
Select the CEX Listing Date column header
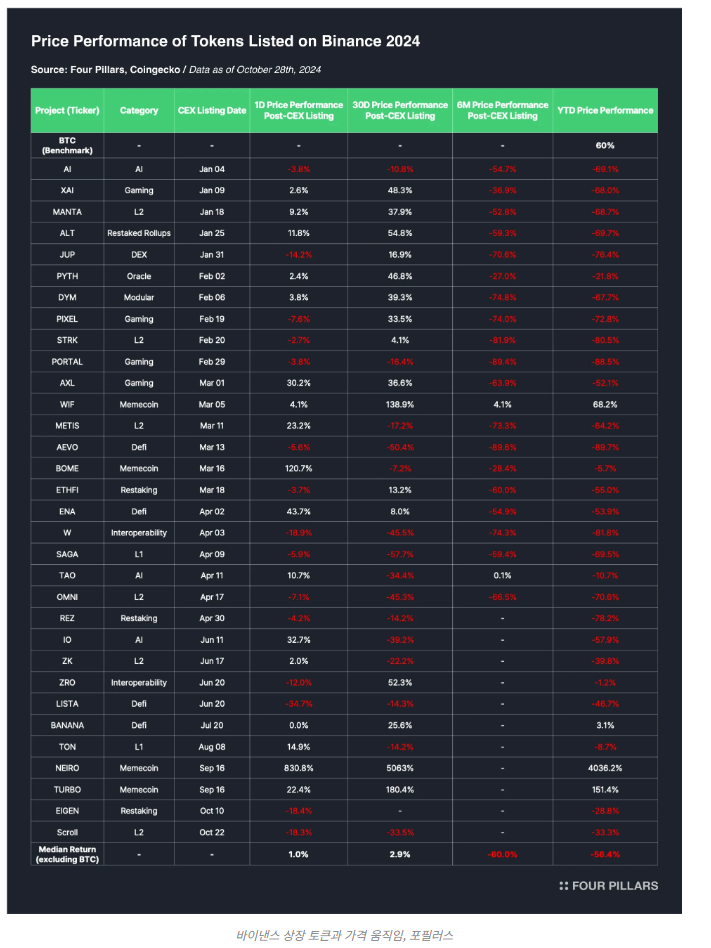[x=211, y=110]
